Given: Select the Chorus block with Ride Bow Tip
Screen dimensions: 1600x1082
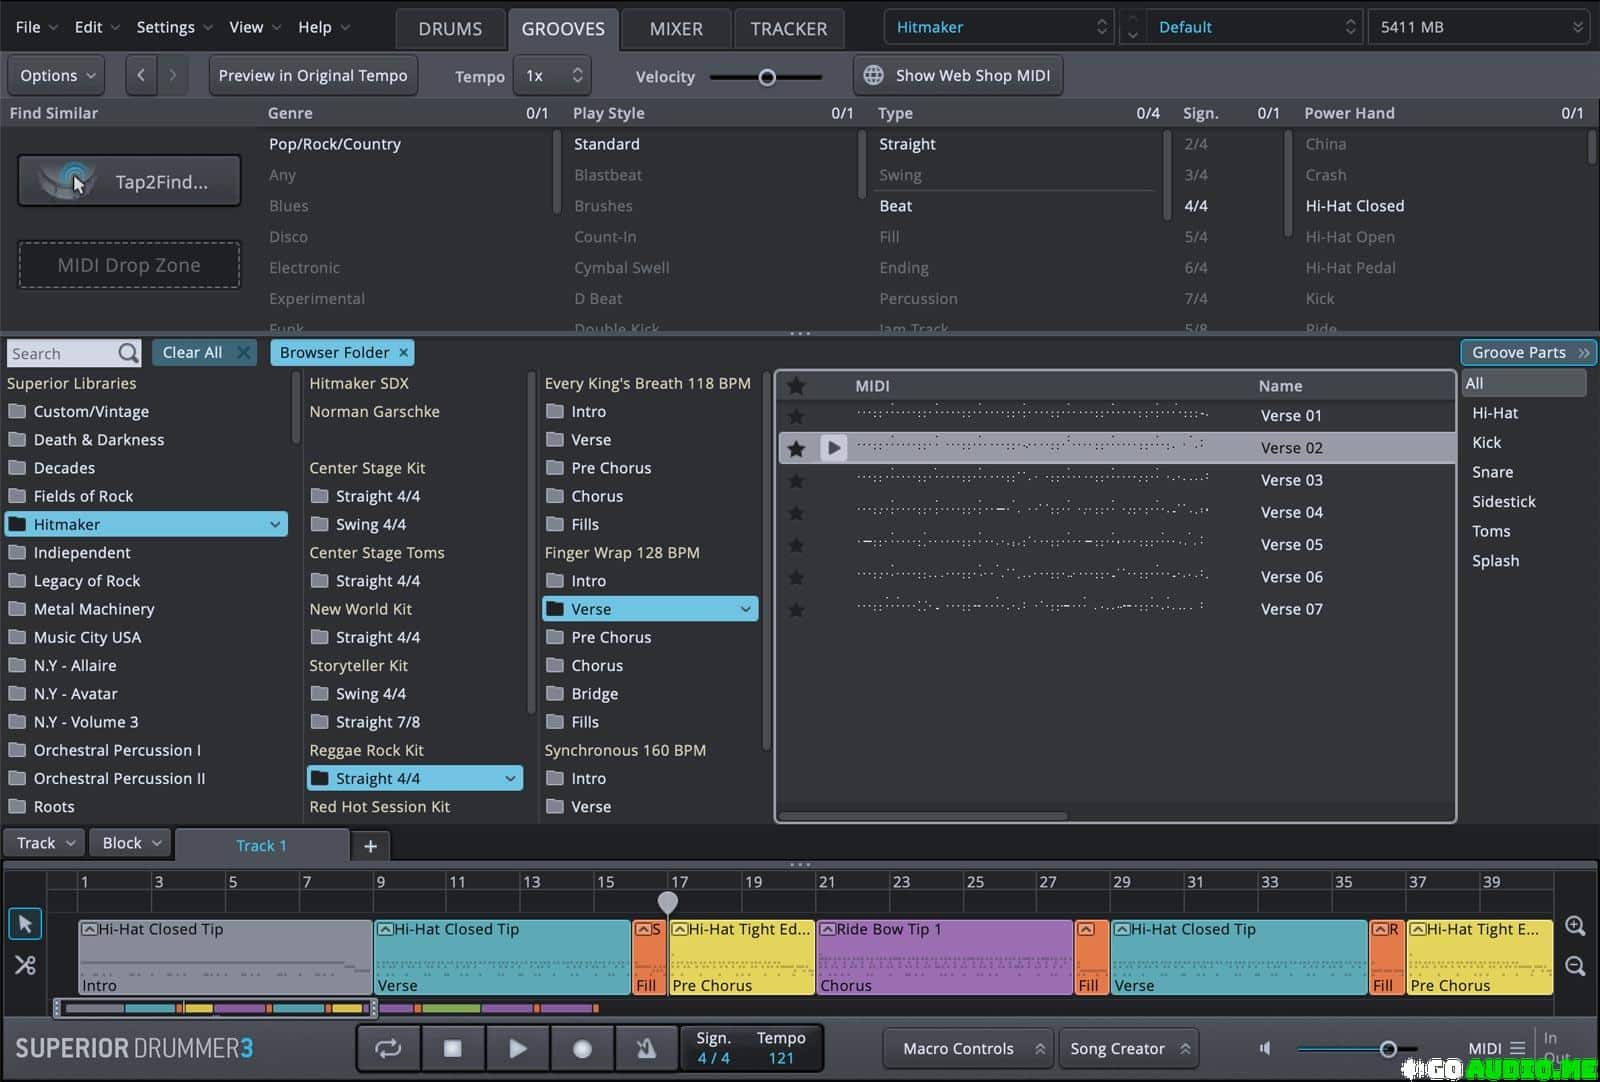Looking at the screenshot, I should pyautogui.click(x=944, y=957).
